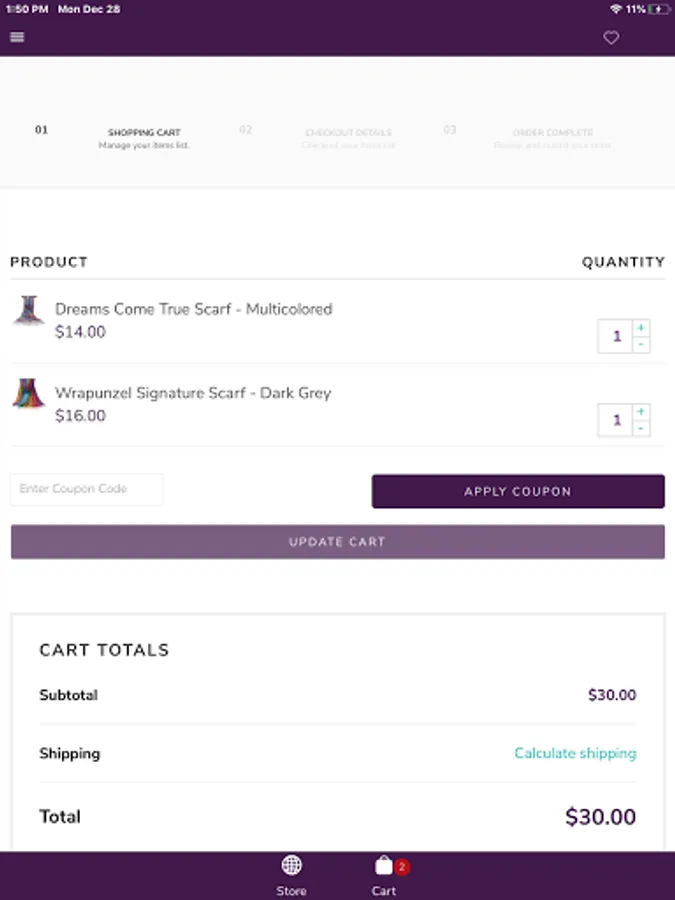Click the Wrapunzel Signature Scarf thumbnail
The height and width of the screenshot is (900, 675).
(28, 393)
